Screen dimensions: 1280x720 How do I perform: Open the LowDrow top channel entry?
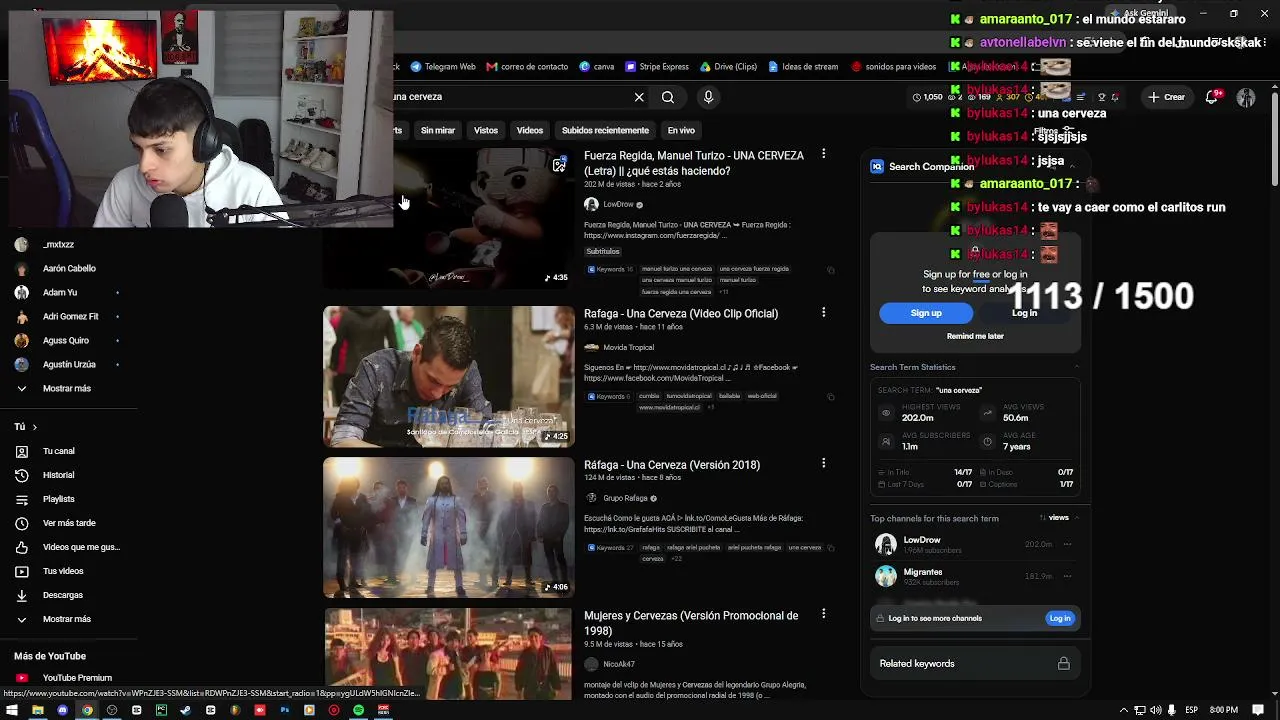922,540
